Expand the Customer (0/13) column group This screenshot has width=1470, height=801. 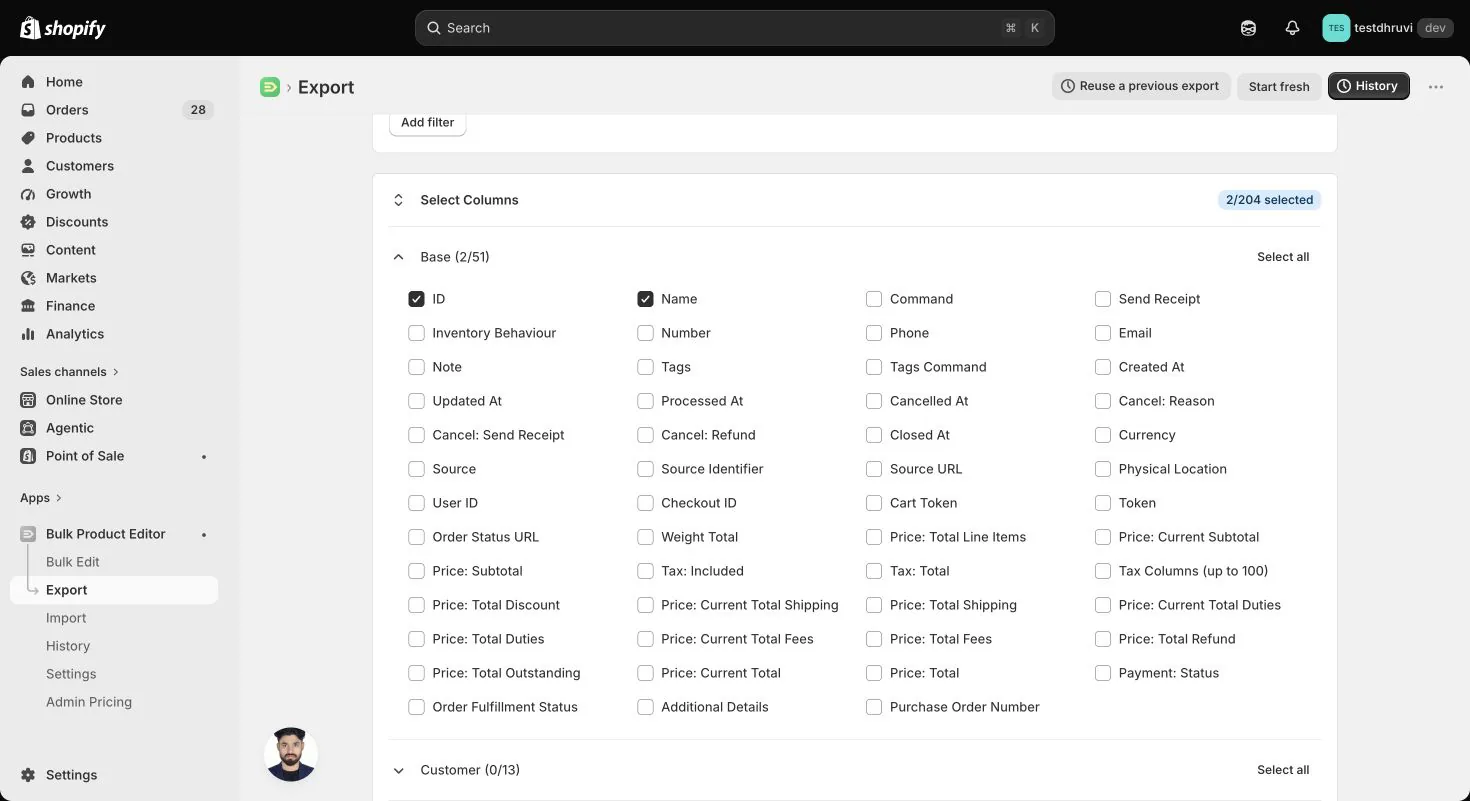tap(398, 770)
